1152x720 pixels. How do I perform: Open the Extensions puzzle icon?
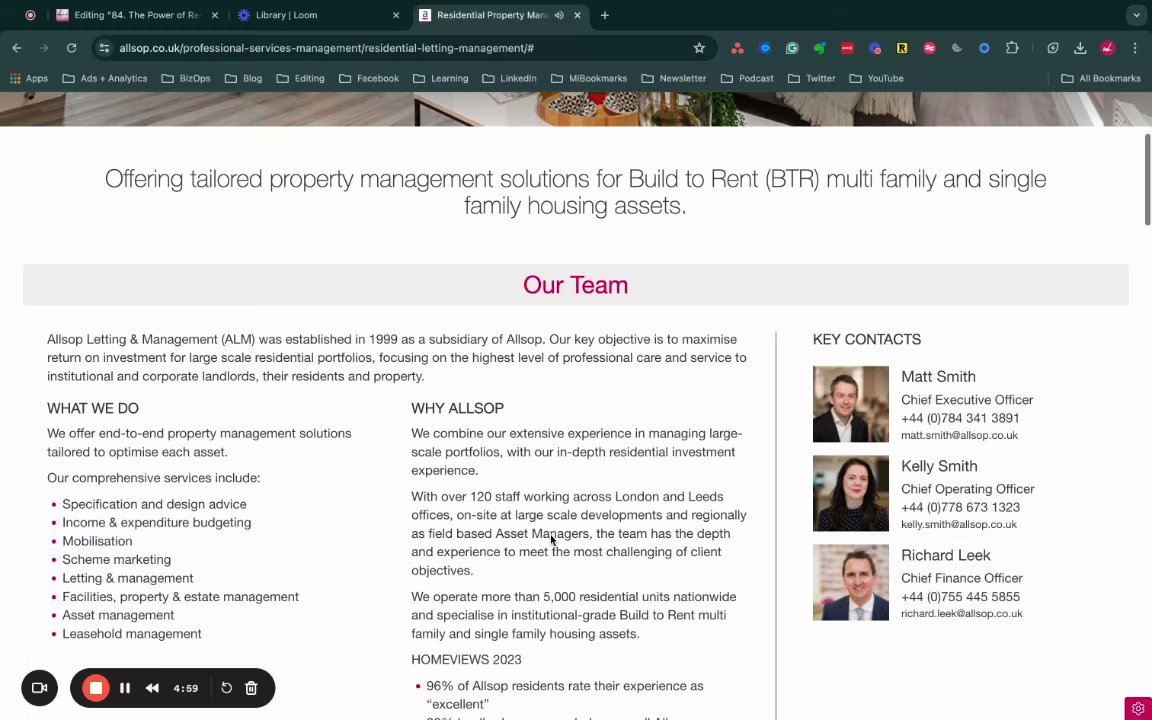click(x=1012, y=48)
